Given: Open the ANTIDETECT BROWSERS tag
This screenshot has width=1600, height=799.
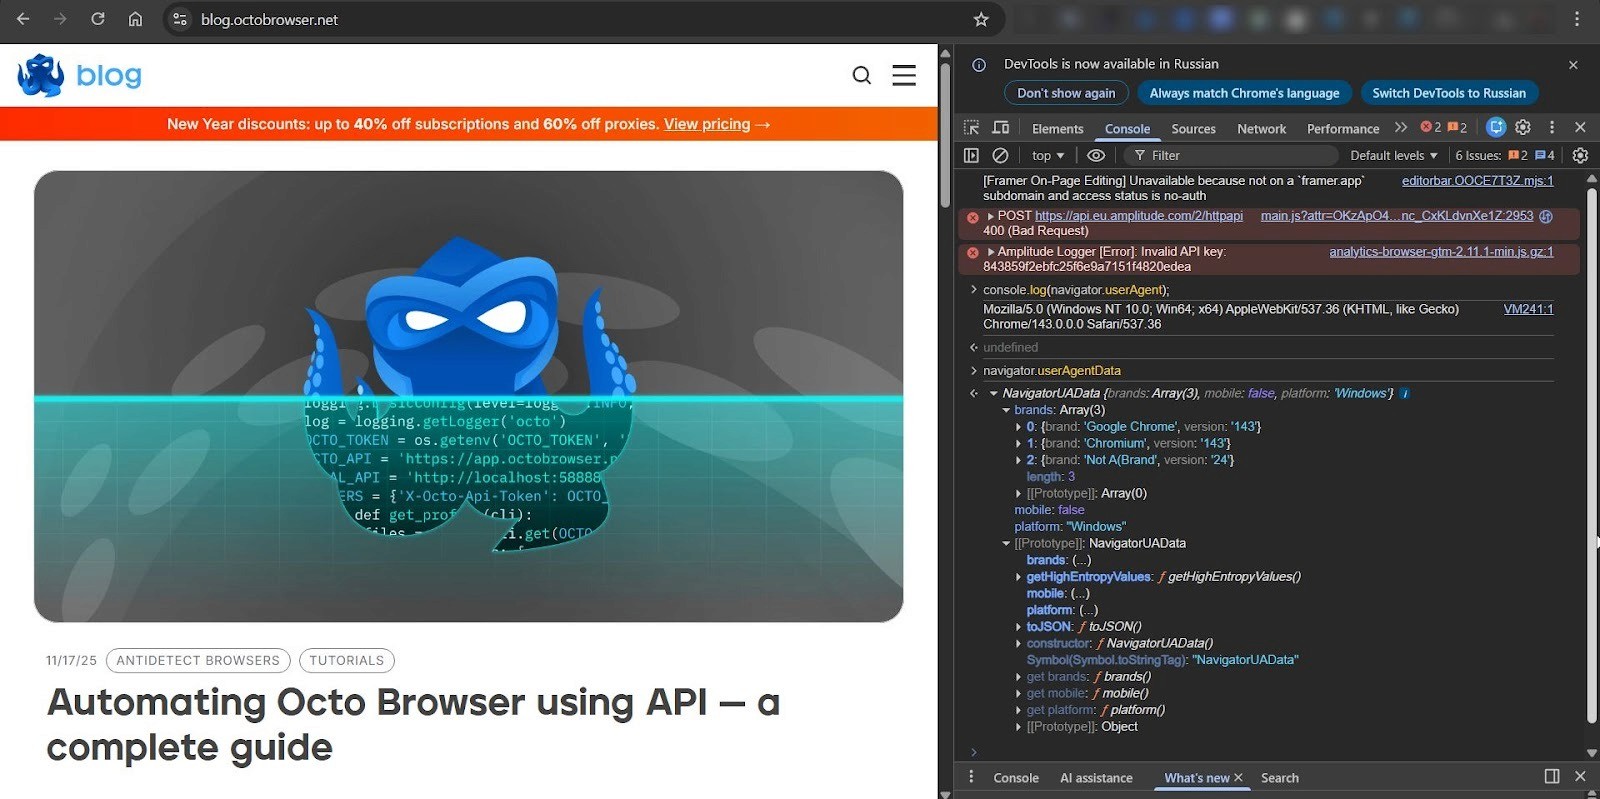Looking at the screenshot, I should tap(198, 660).
